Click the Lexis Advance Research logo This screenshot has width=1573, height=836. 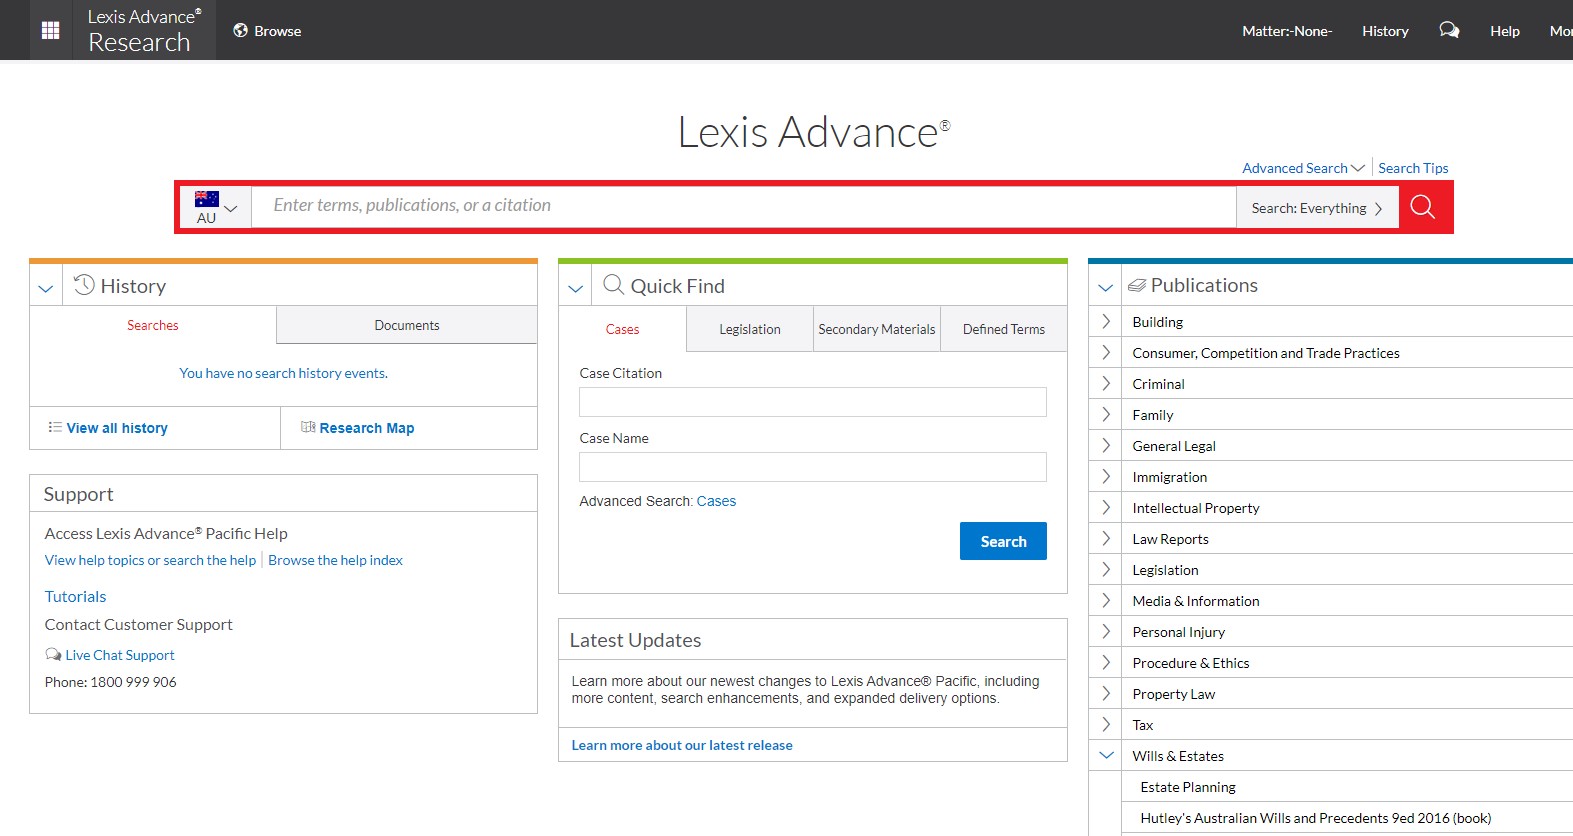point(144,30)
